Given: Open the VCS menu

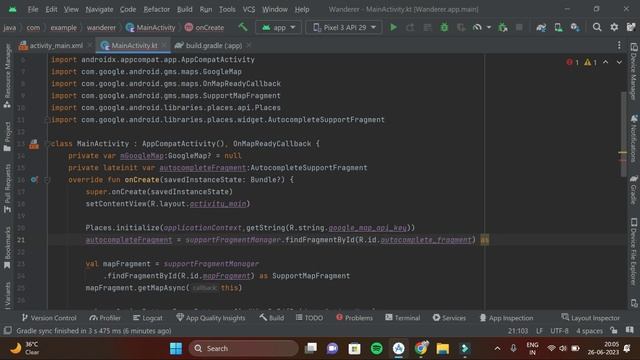Looking at the screenshot, I should point(249,9).
